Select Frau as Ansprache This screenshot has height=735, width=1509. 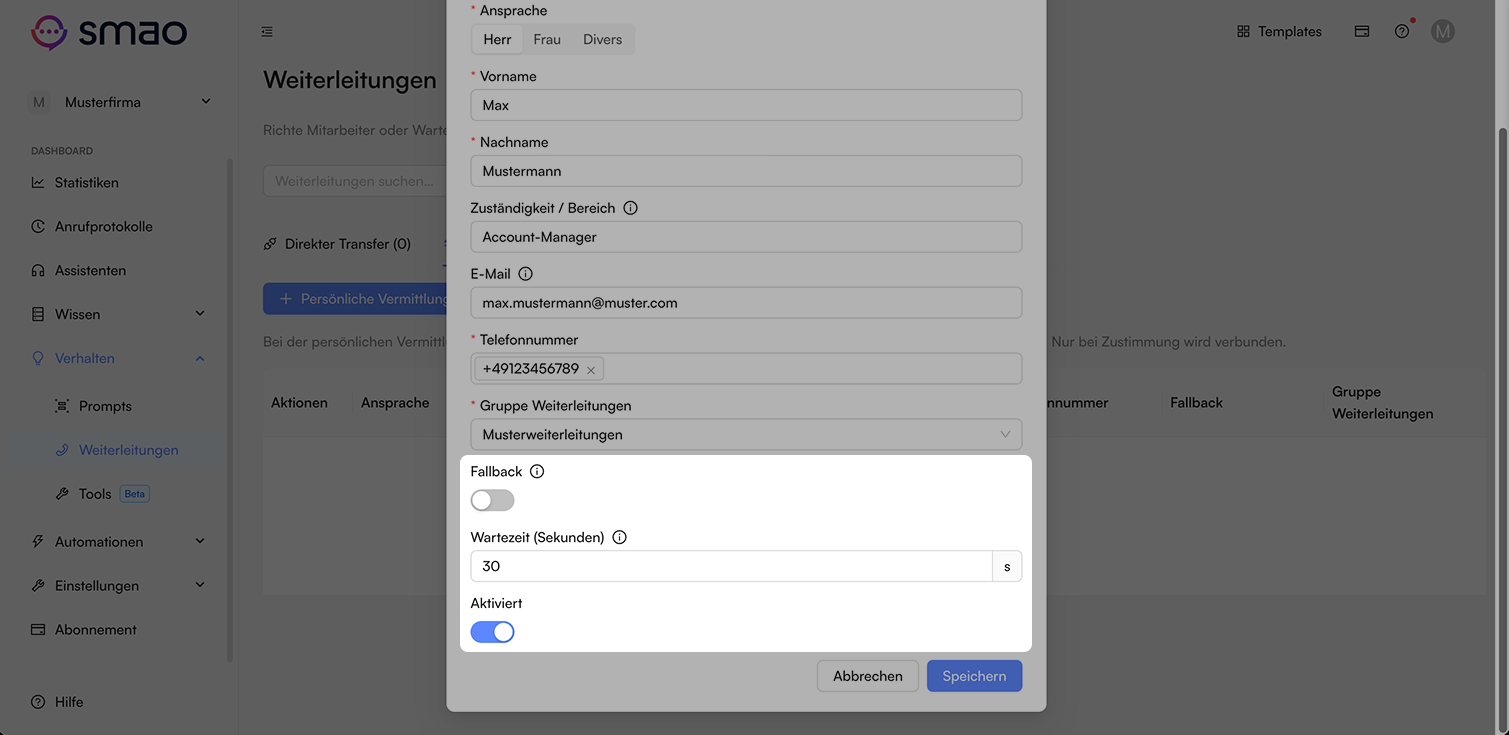[547, 39]
